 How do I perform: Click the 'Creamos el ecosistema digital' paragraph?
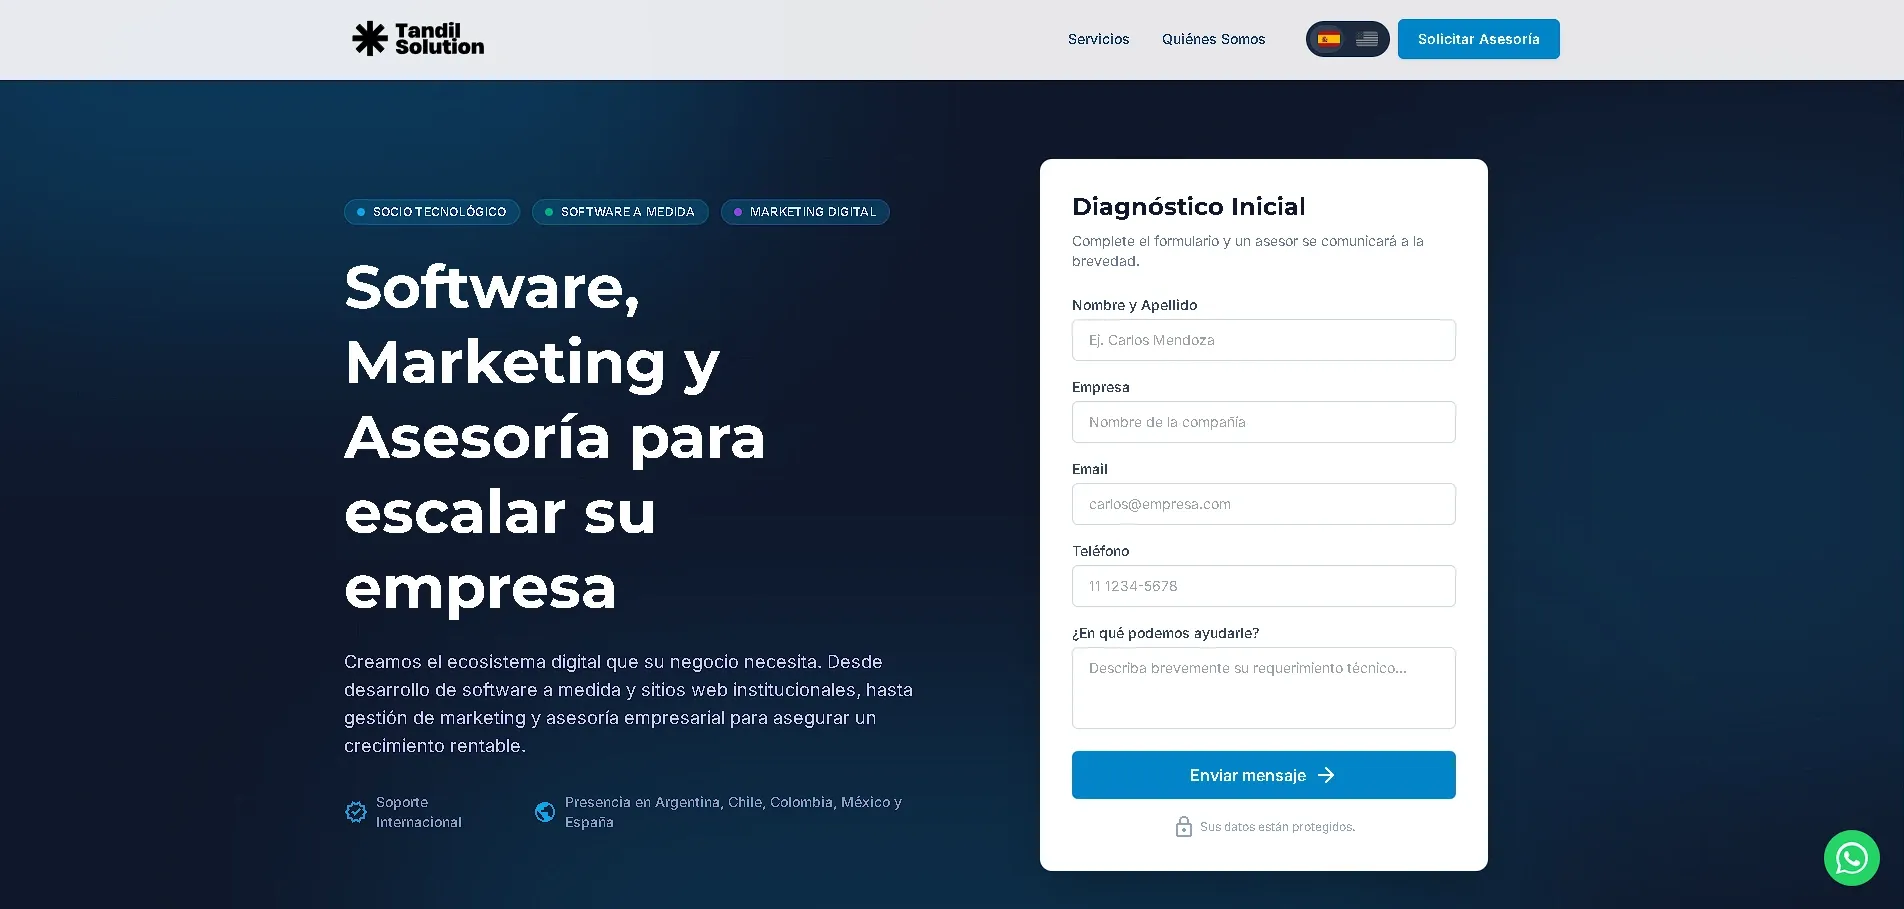(628, 704)
